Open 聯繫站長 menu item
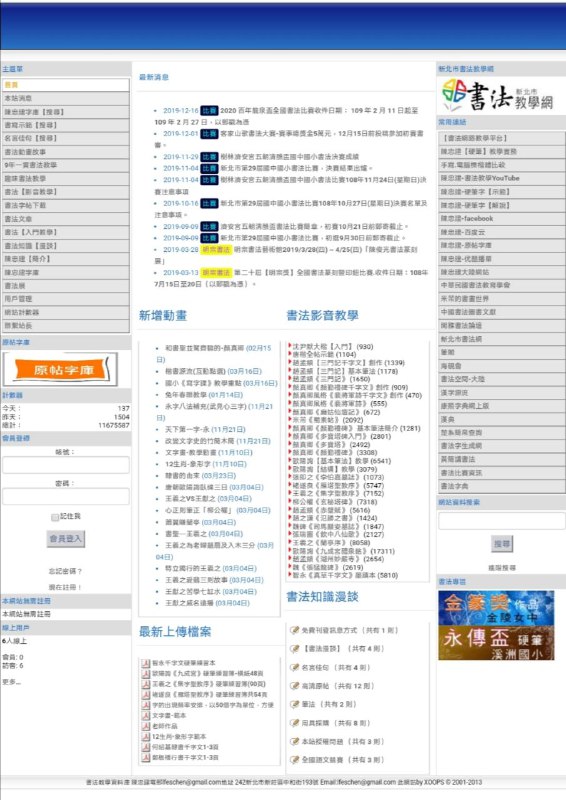Viewport: 566px width, 800px height. pos(65,326)
